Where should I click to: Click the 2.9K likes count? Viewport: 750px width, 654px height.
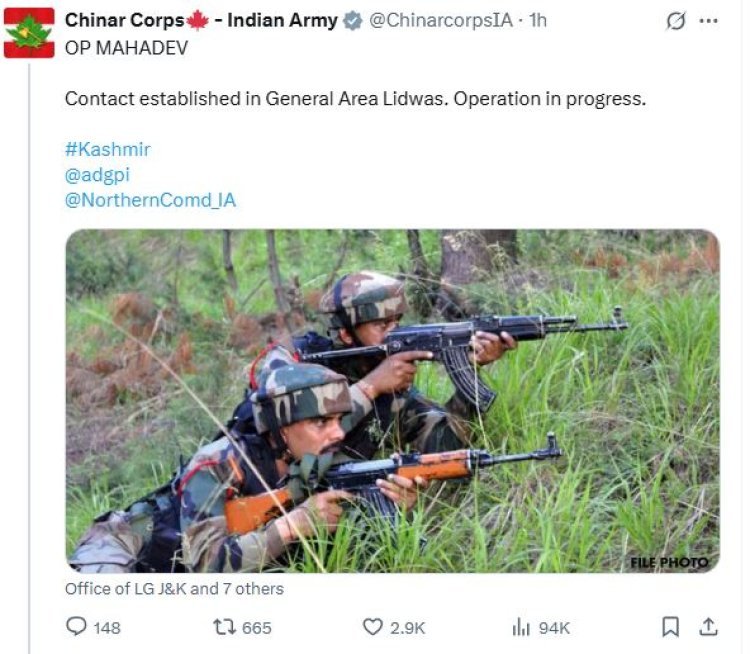pyautogui.click(x=407, y=628)
